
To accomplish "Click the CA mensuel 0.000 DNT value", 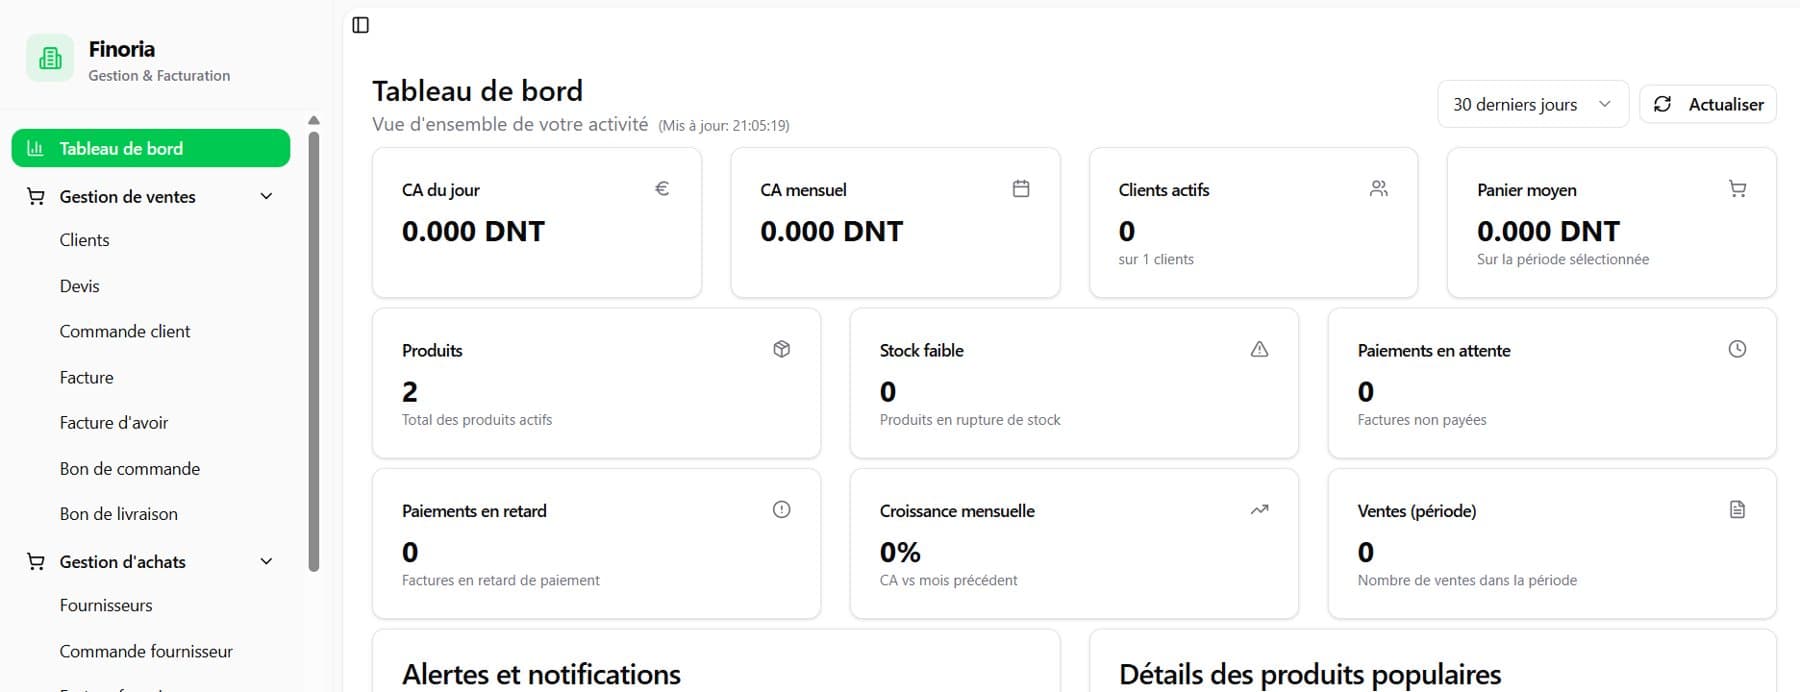I will 832,231.
